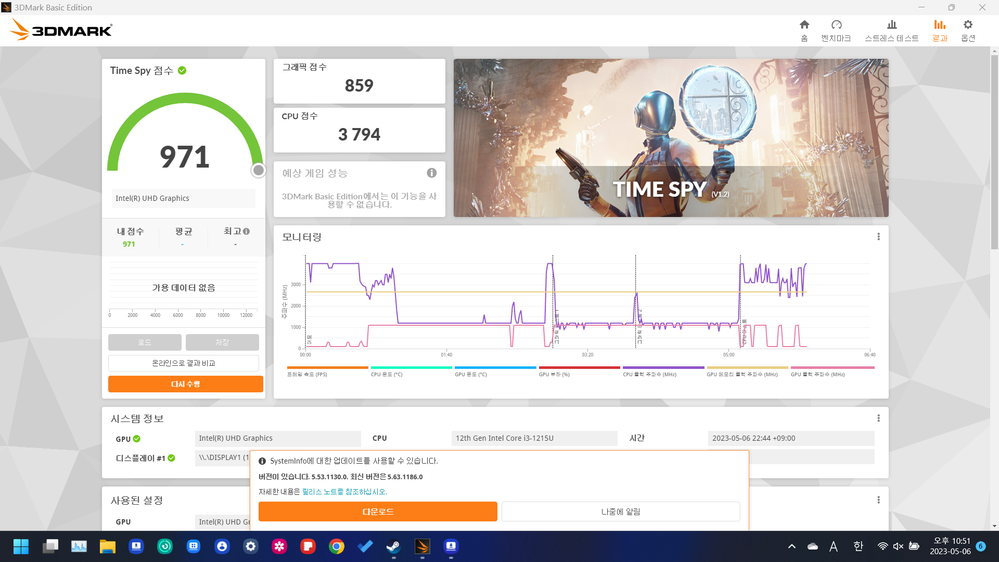Click the Korean IME 한 indicator
The width and height of the screenshot is (999, 562).
point(858,546)
